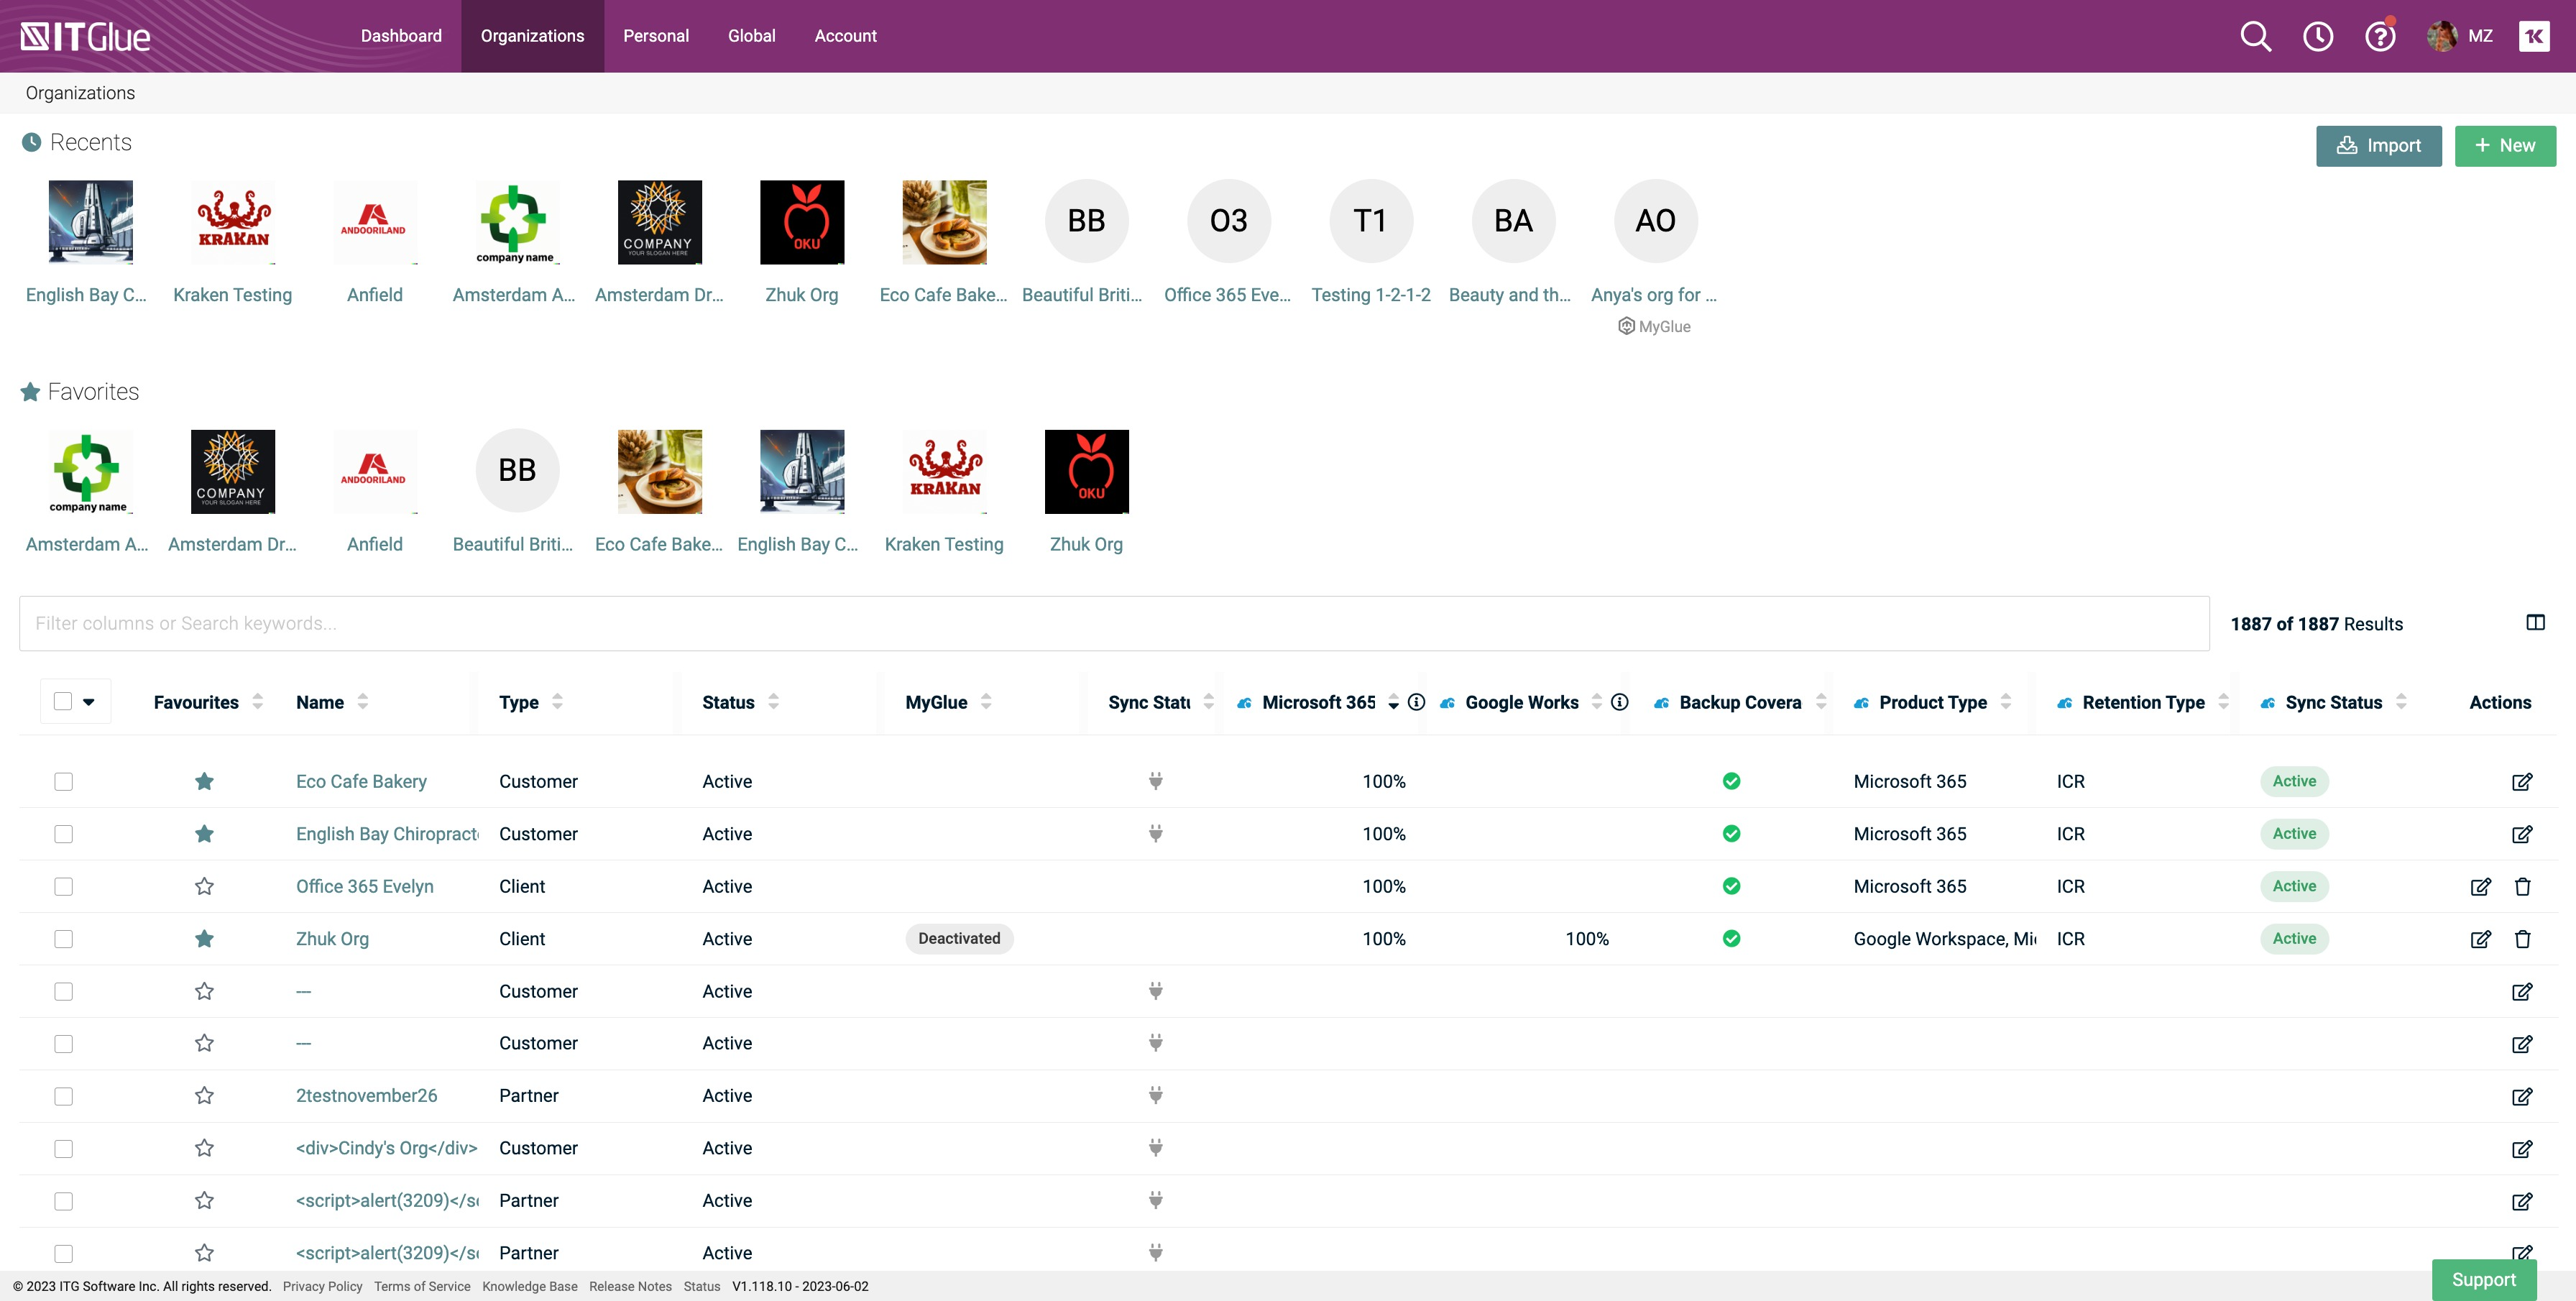Open the help question mark icon
Viewport: 2576px width, 1301px height.
click(x=2380, y=36)
